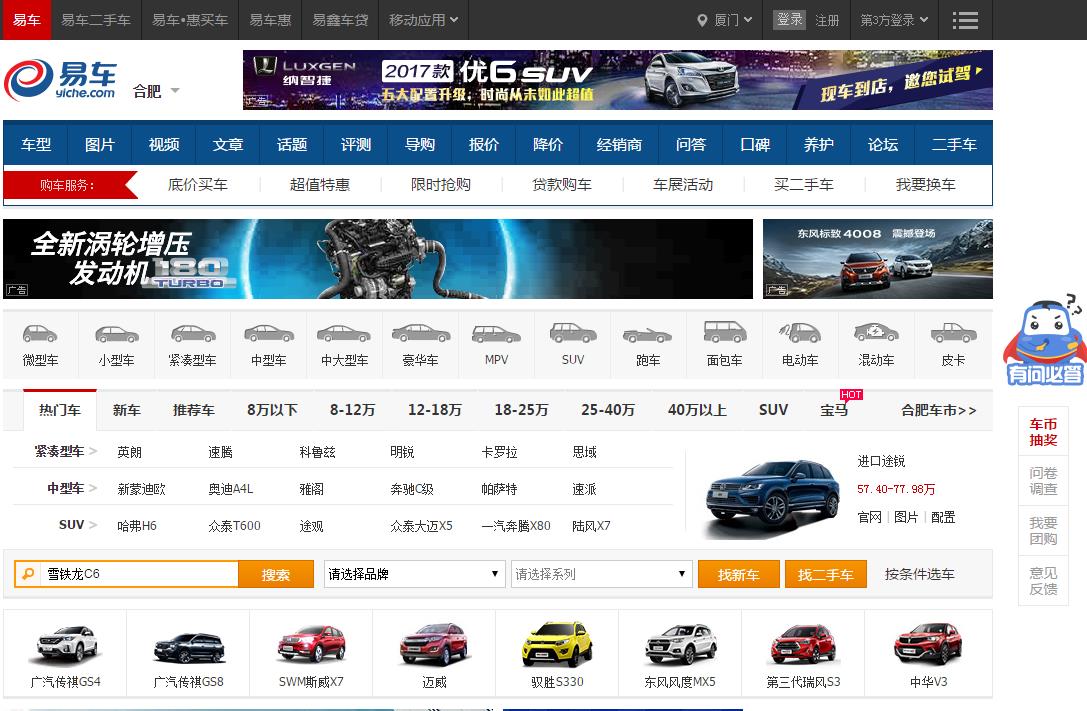Switch to the 热门车 tab
Viewport: 1087px width, 711px height.
pyautogui.click(x=60, y=410)
